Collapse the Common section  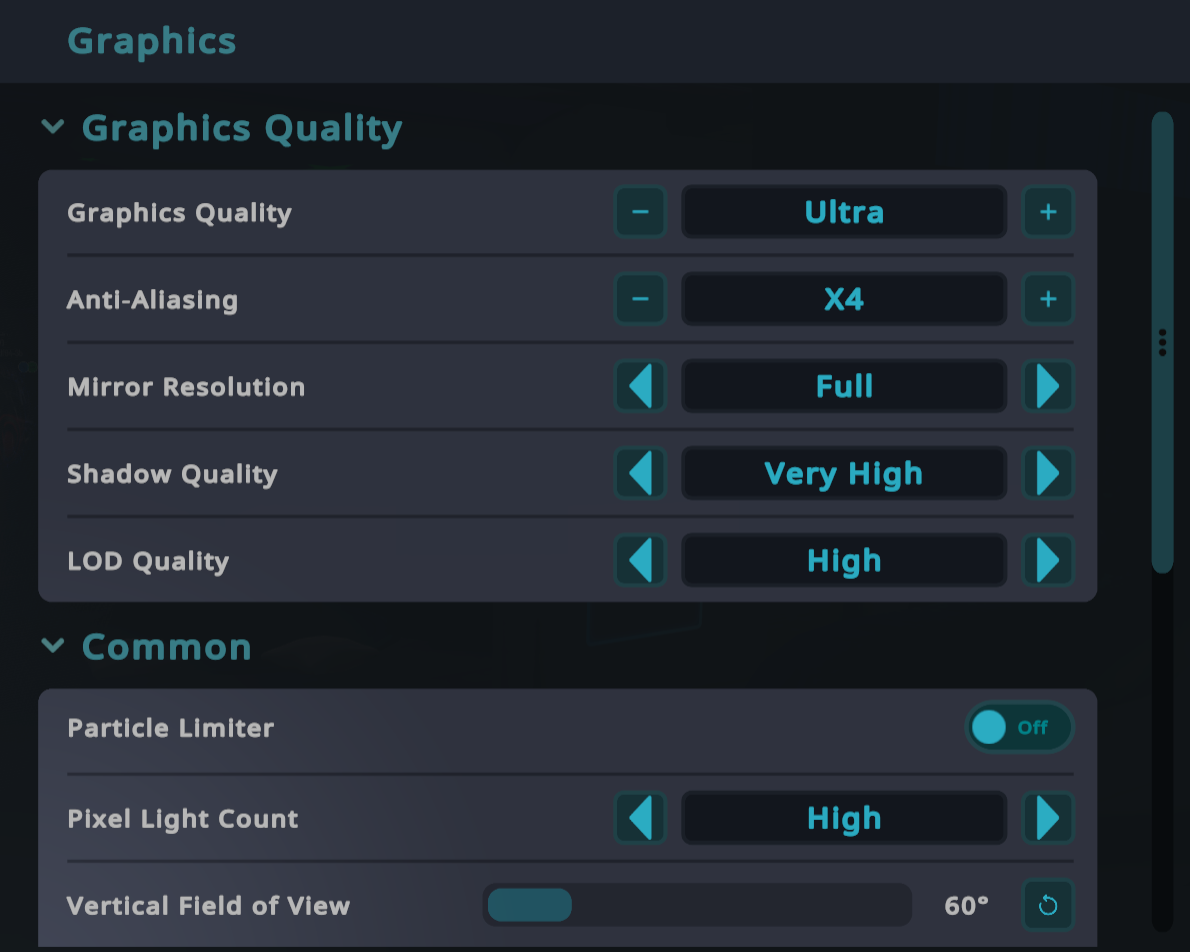point(53,646)
